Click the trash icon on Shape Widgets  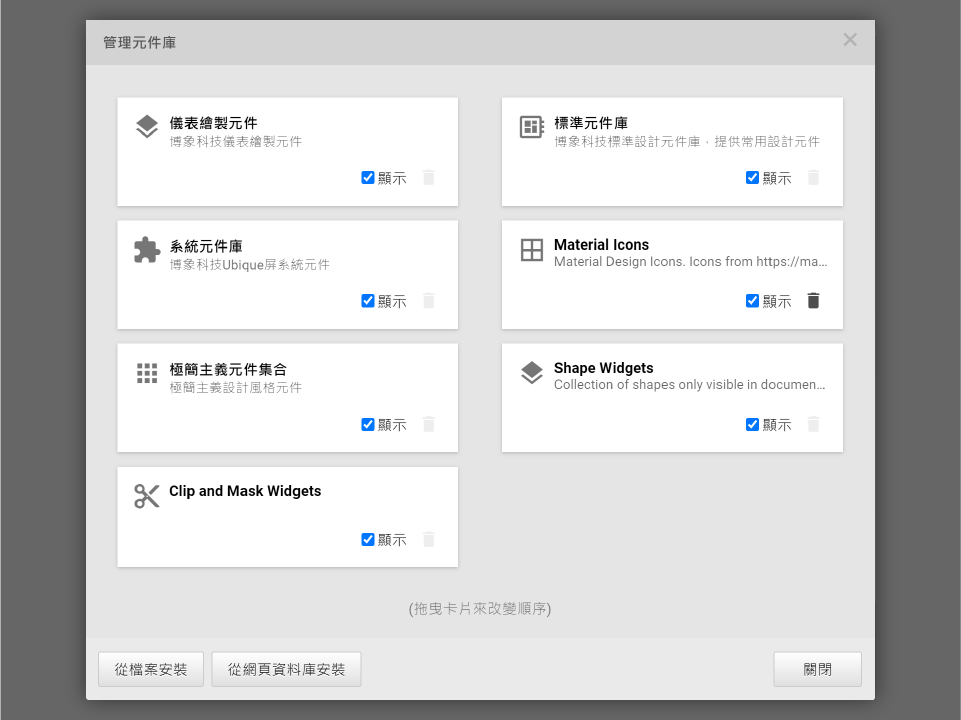tap(813, 424)
